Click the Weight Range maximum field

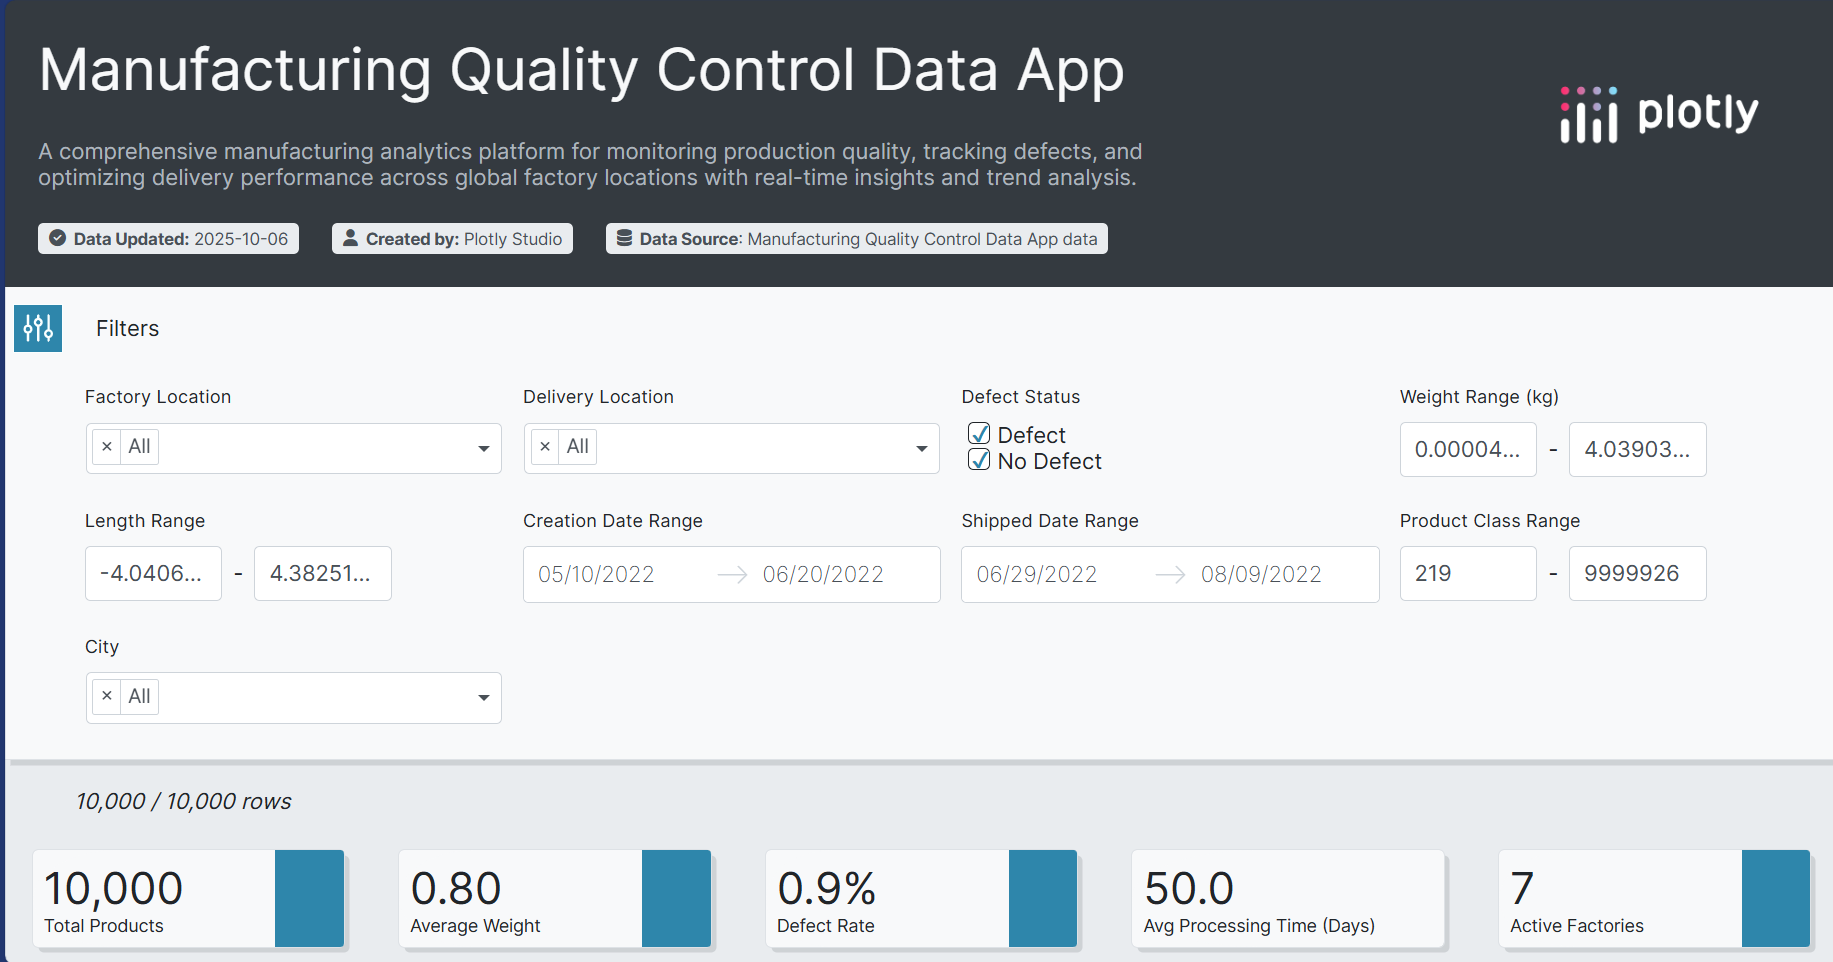click(x=1638, y=450)
